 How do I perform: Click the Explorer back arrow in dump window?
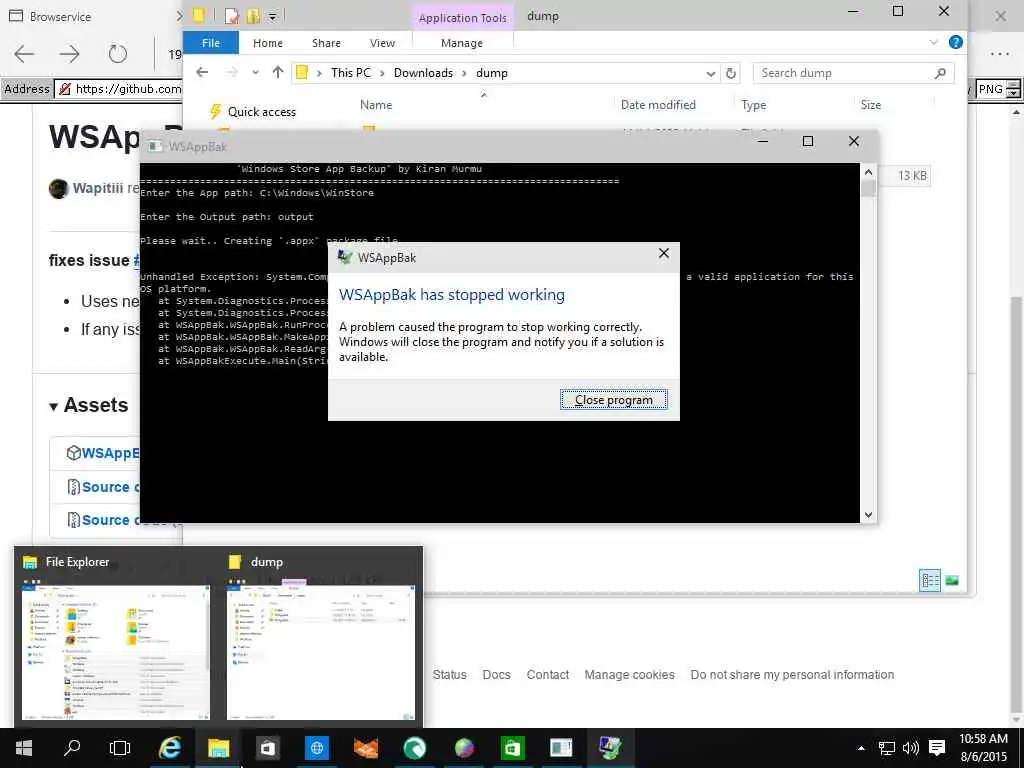[202, 72]
